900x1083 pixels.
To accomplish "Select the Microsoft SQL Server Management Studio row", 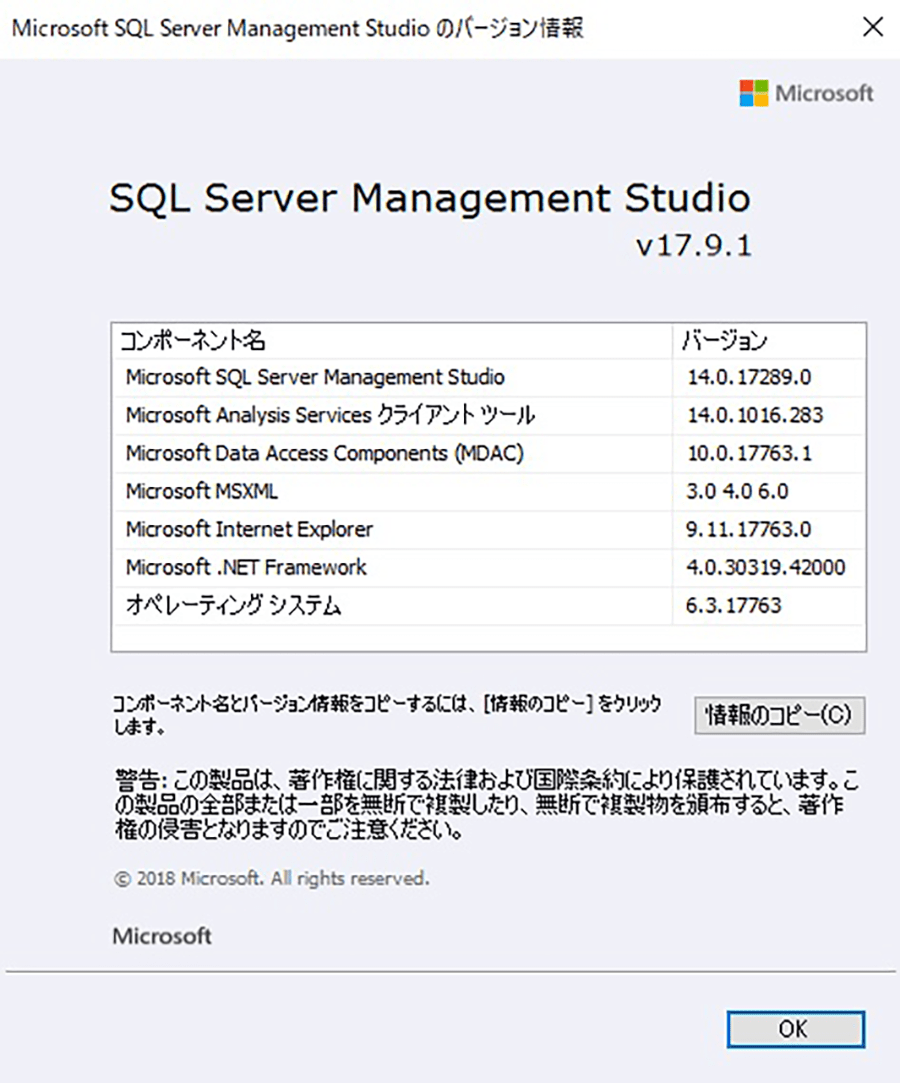I will tap(488, 377).
